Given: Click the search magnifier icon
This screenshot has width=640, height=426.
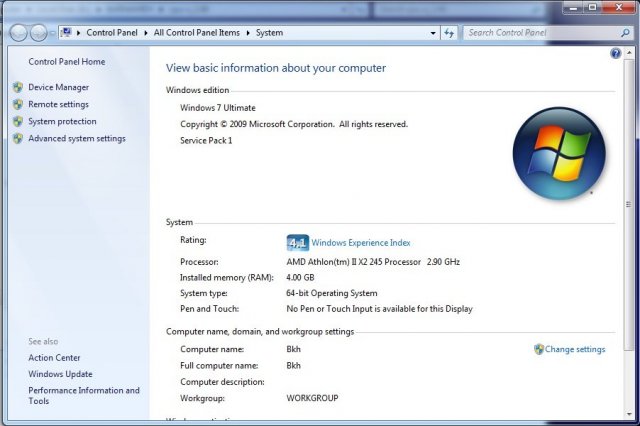Looking at the screenshot, I should coord(625,33).
